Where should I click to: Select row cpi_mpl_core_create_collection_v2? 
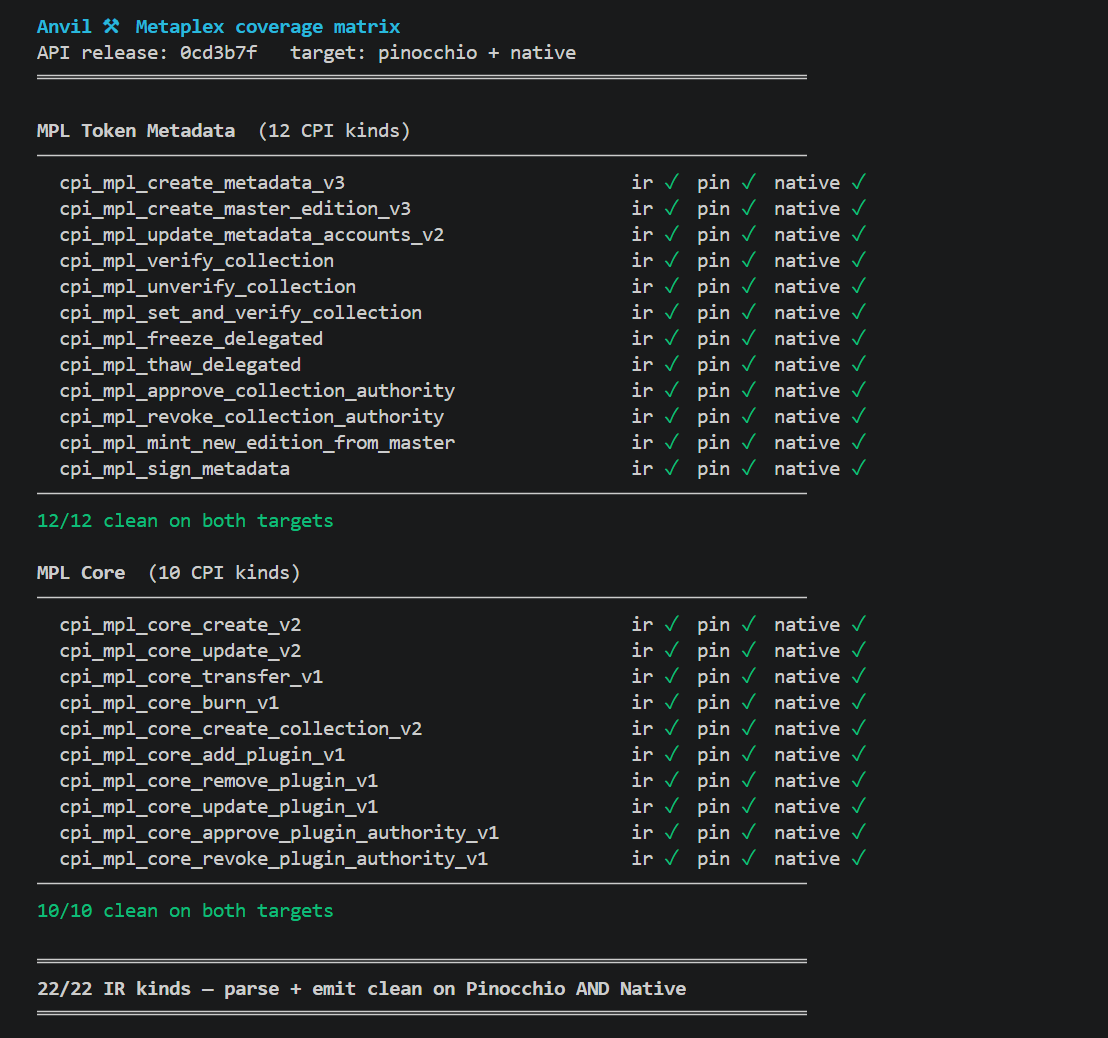pyautogui.click(x=463, y=729)
